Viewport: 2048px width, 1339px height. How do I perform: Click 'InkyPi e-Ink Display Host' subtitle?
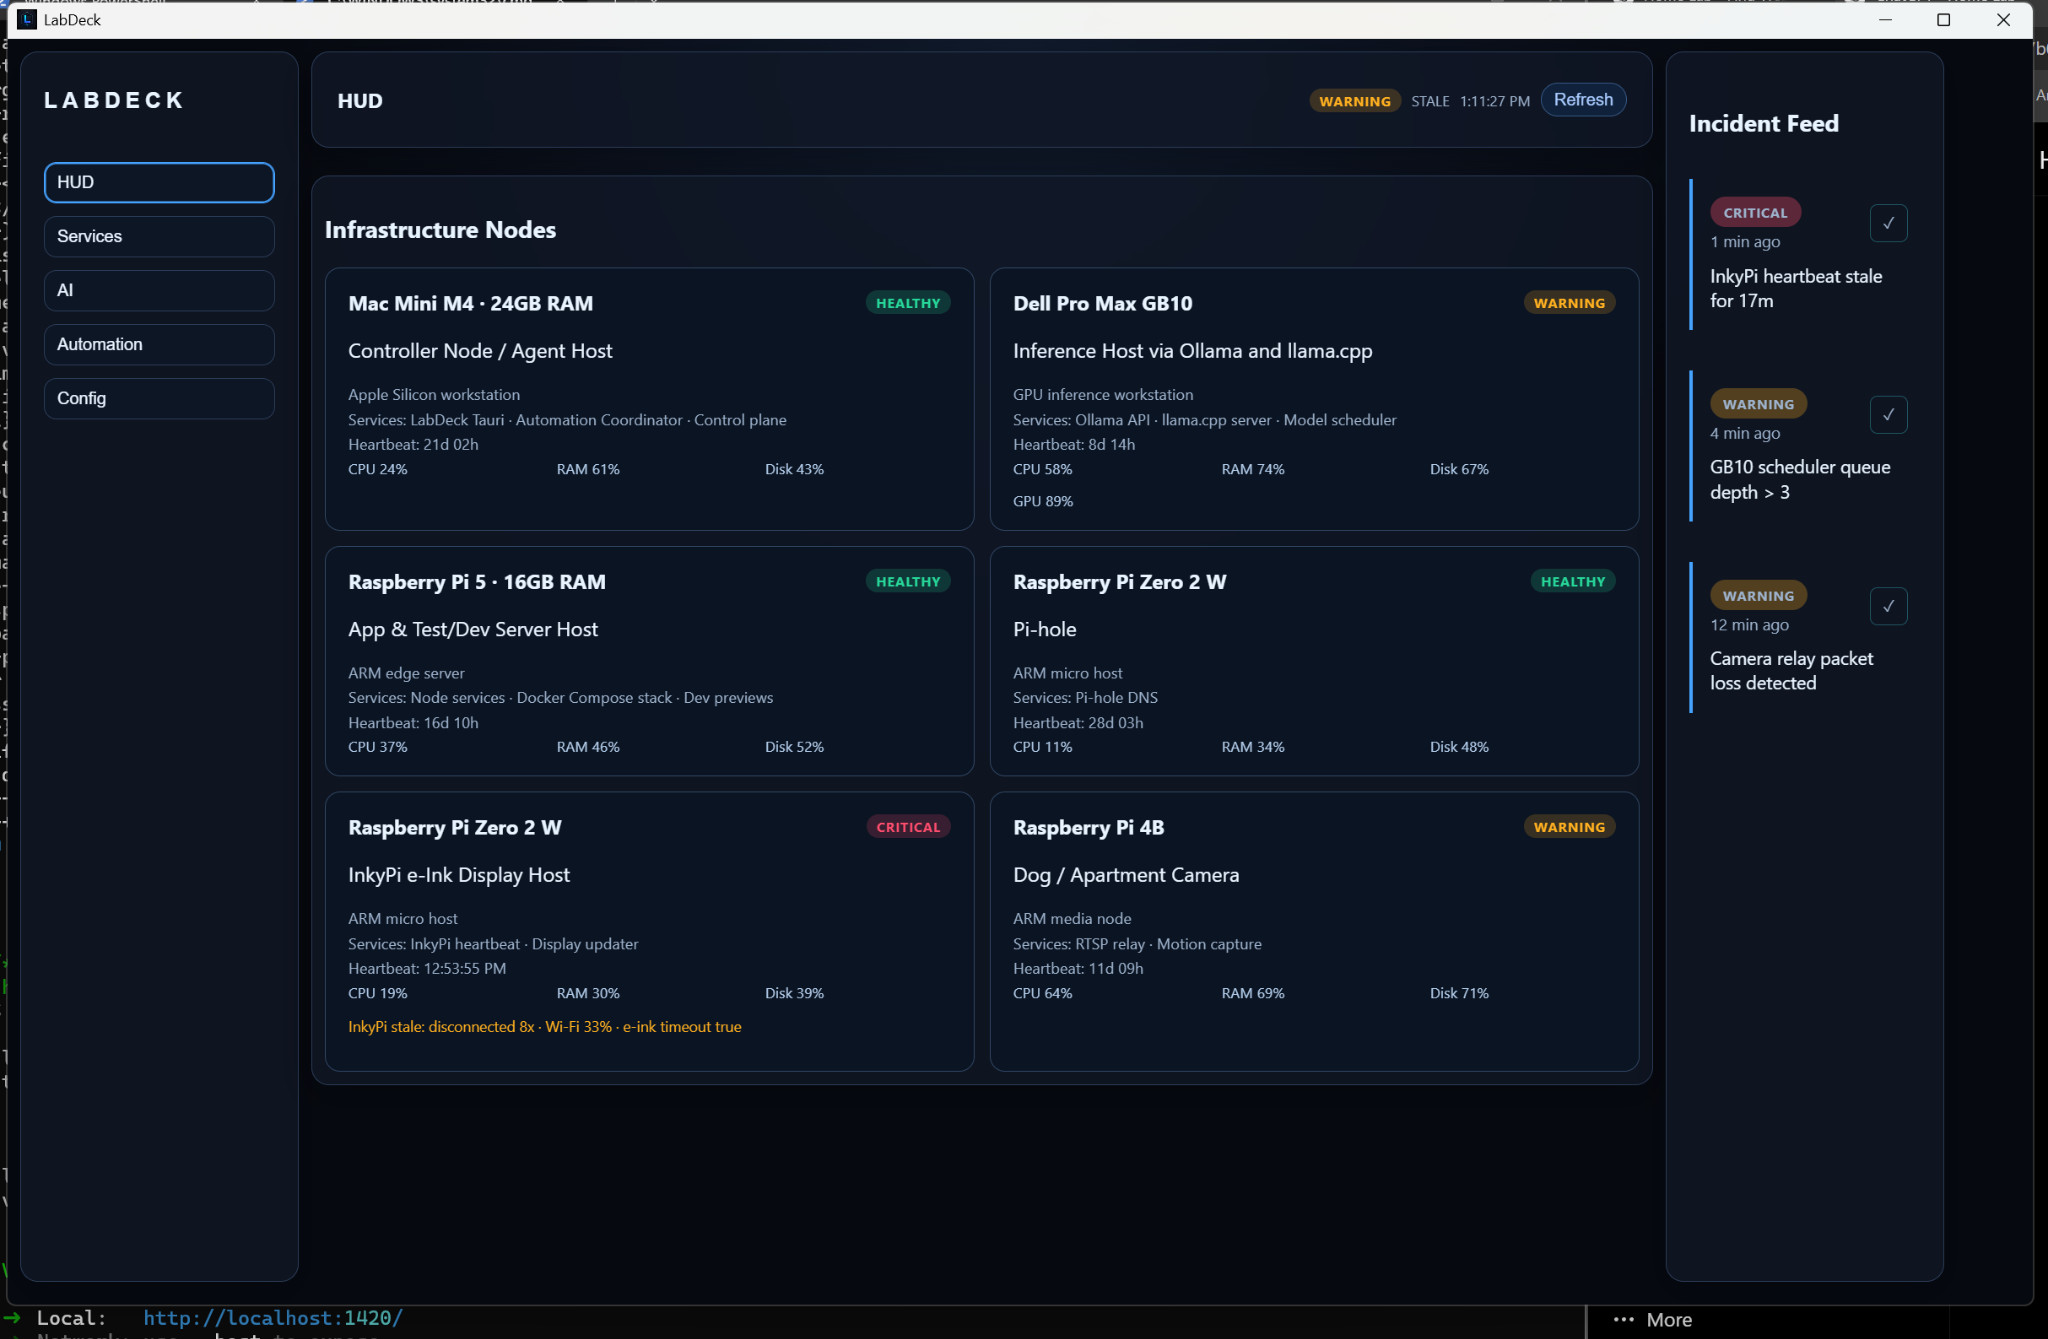tap(459, 875)
